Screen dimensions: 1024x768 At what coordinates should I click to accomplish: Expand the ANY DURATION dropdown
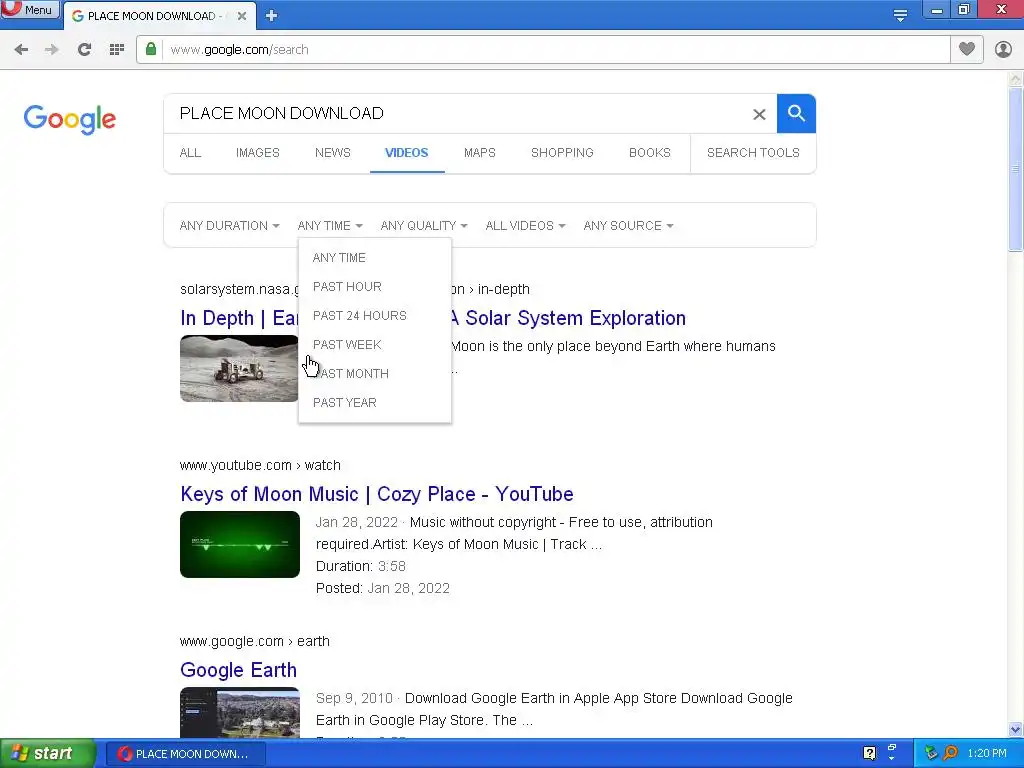pyautogui.click(x=229, y=226)
